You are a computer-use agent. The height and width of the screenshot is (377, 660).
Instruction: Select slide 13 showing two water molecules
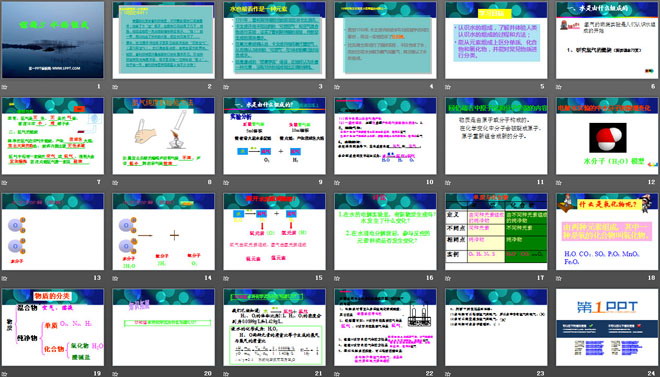(53, 231)
